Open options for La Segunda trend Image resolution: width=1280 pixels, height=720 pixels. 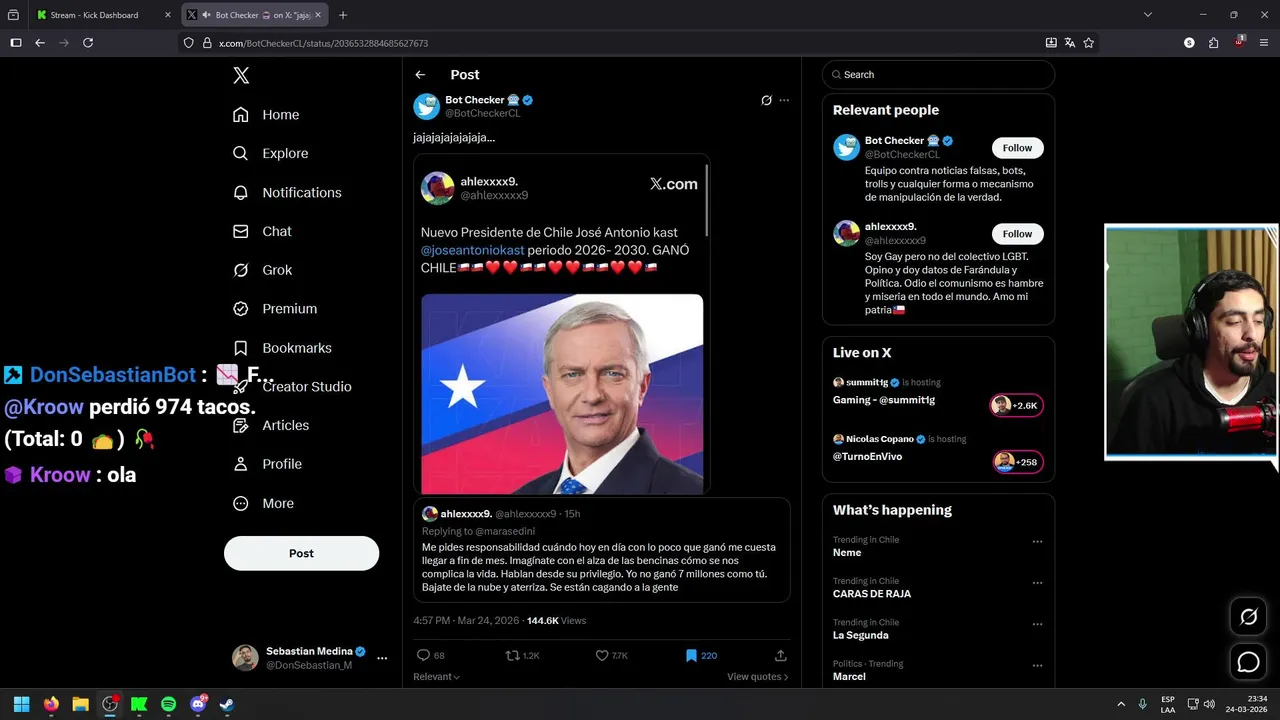coord(1037,624)
